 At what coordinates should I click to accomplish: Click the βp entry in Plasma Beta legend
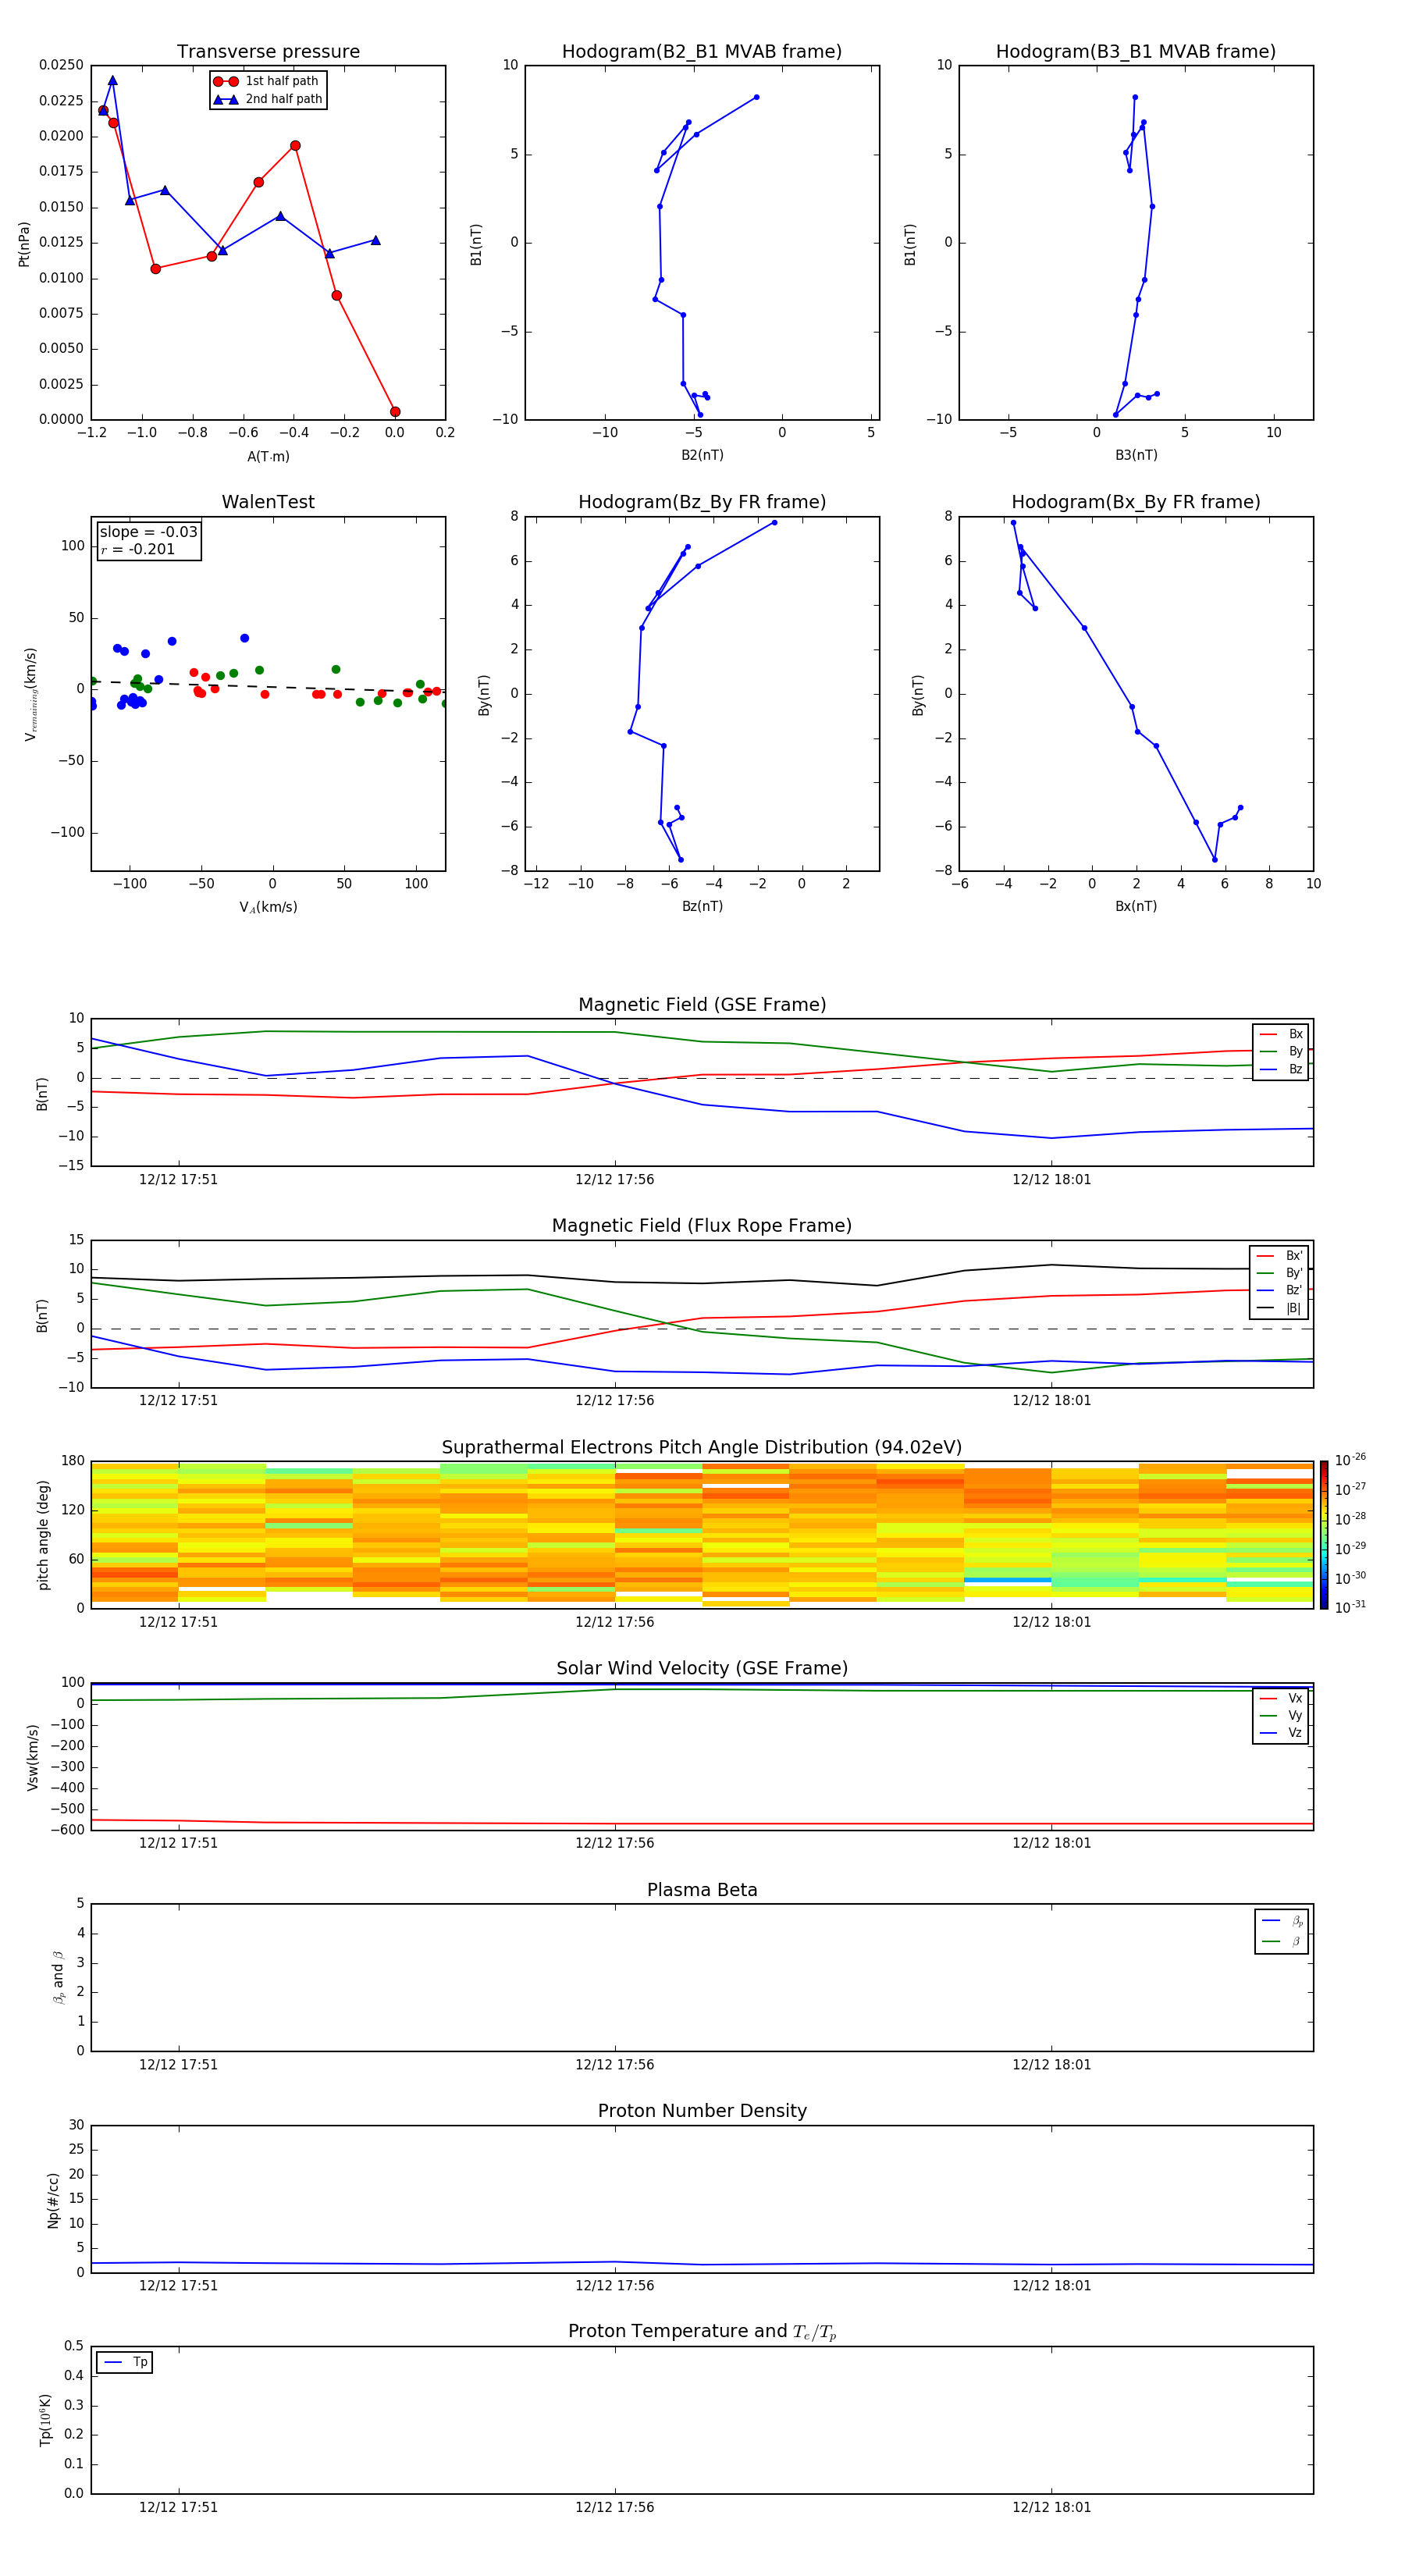1282,1920
